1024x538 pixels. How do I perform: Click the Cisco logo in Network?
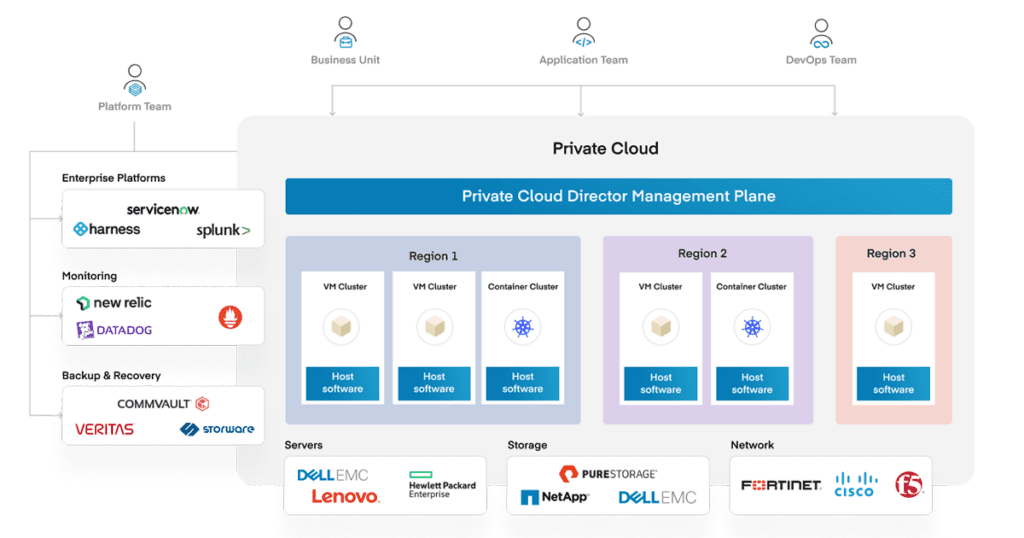pos(855,485)
